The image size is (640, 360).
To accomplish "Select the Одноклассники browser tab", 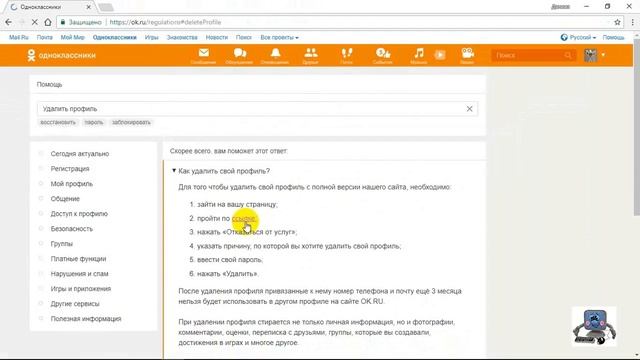I will tap(49, 7).
